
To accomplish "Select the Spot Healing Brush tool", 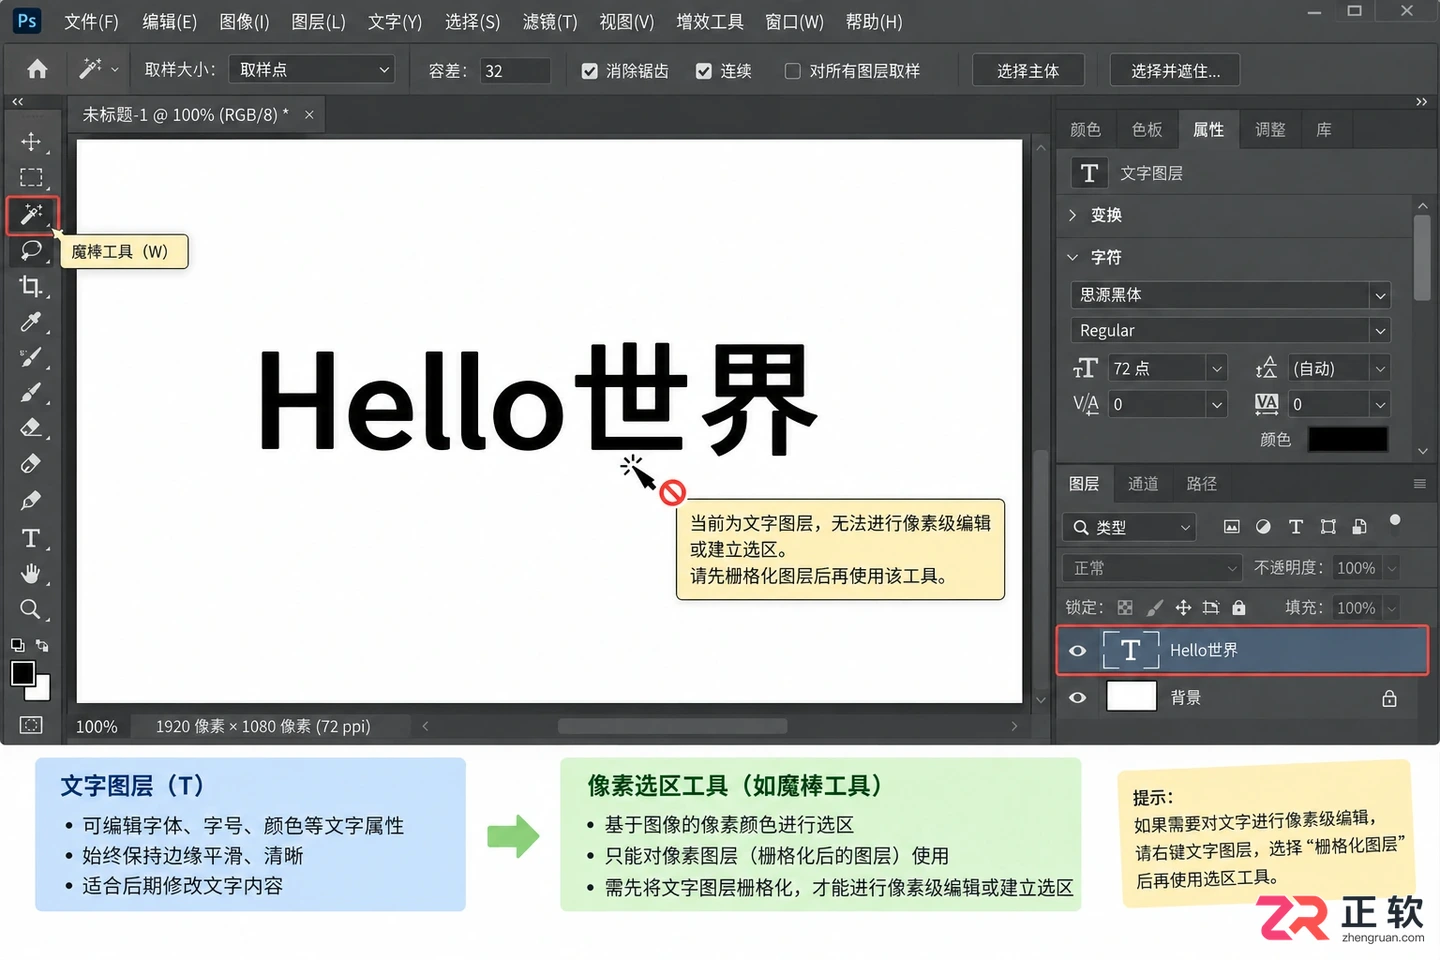I will coord(31,357).
